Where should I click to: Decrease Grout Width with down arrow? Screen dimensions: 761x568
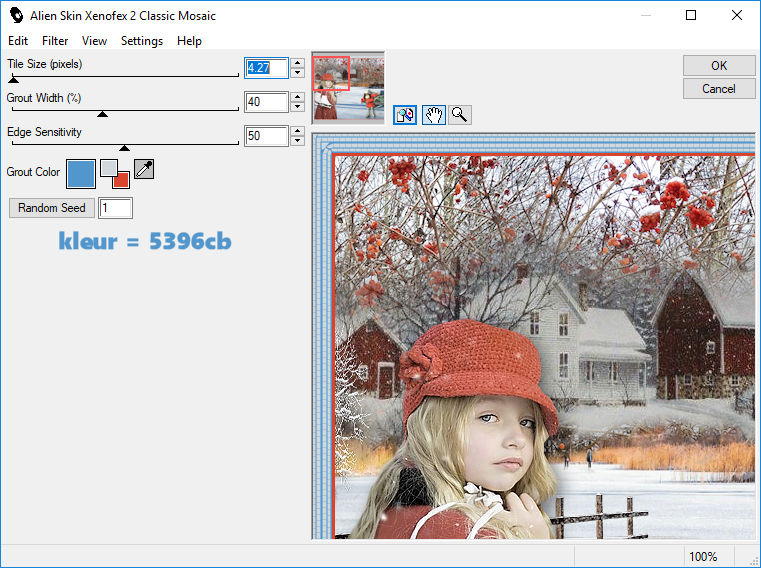297,107
